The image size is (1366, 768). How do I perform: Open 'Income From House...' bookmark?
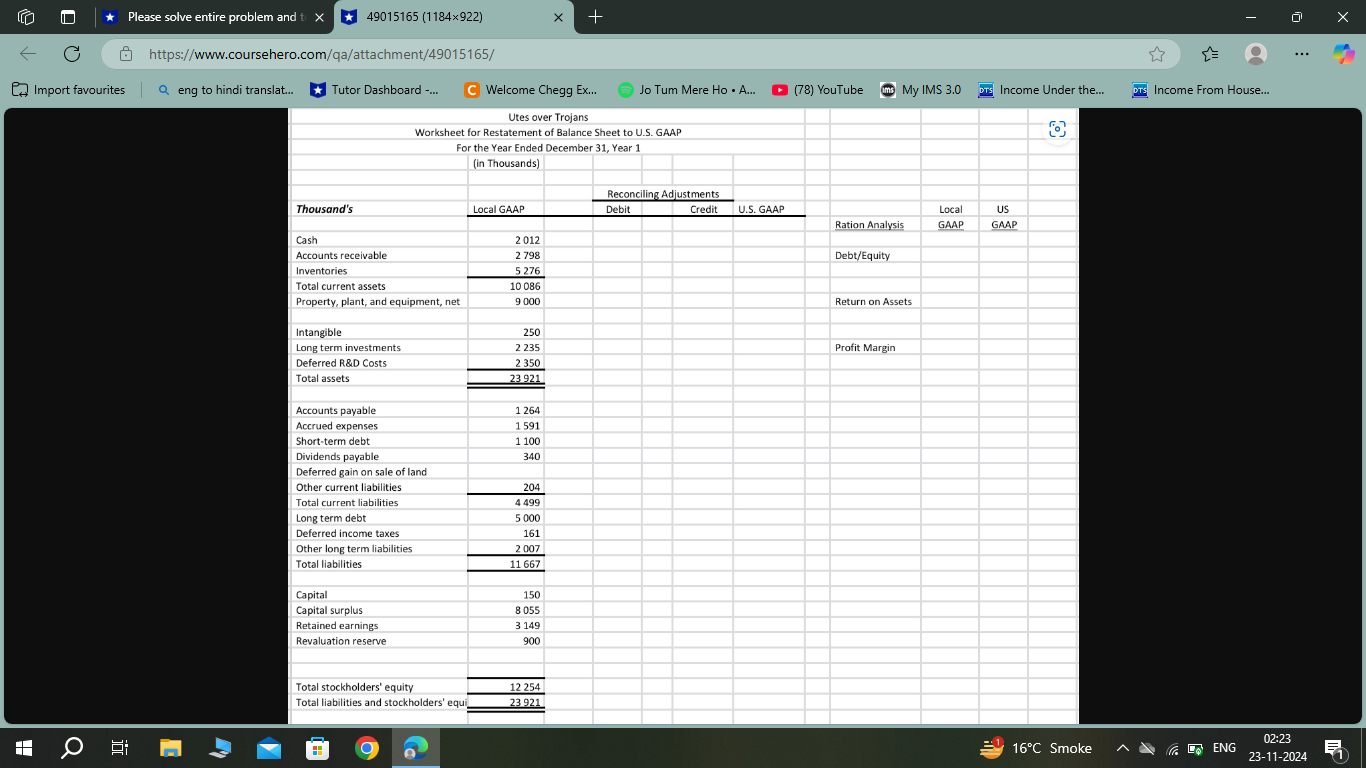pyautogui.click(x=1201, y=89)
